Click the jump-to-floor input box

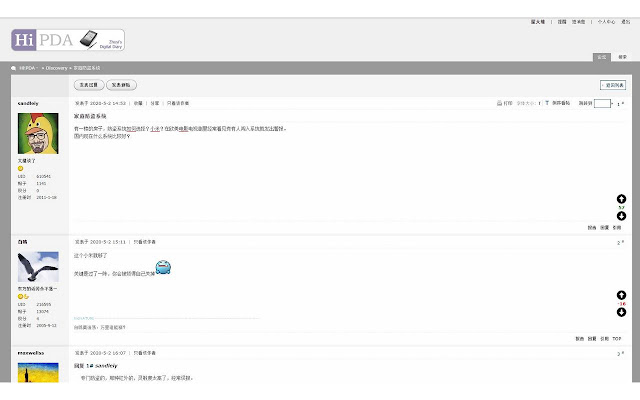point(602,103)
